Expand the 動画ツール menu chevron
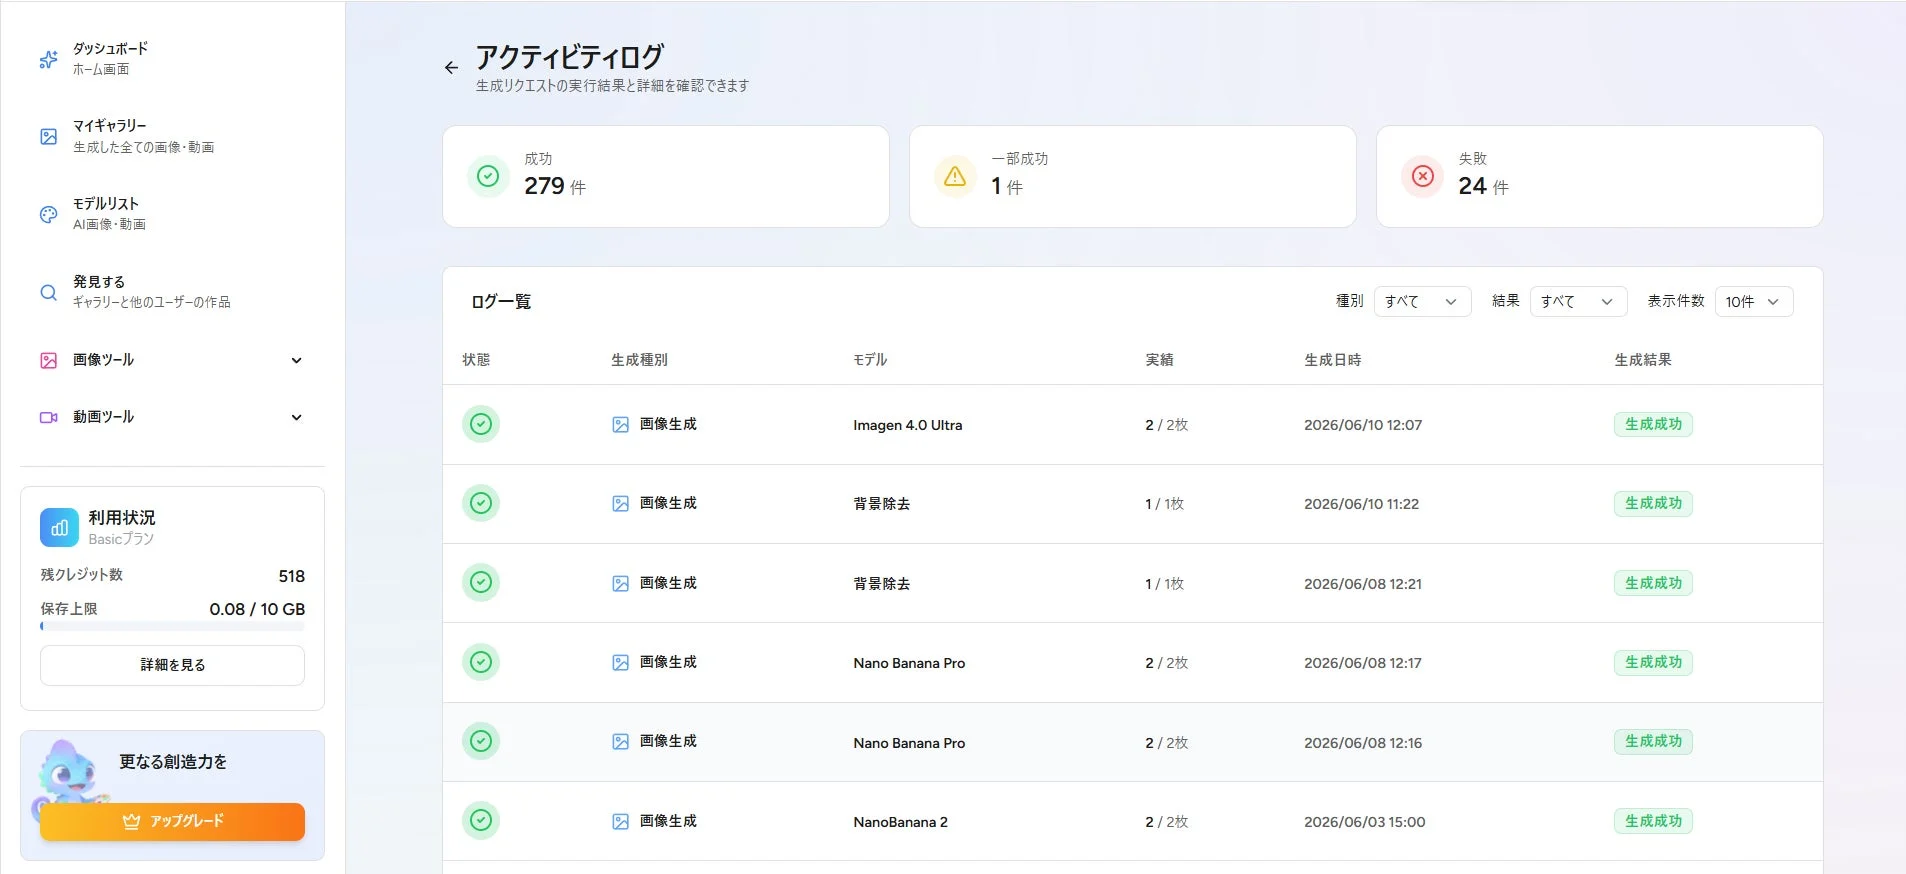 pyautogui.click(x=296, y=417)
